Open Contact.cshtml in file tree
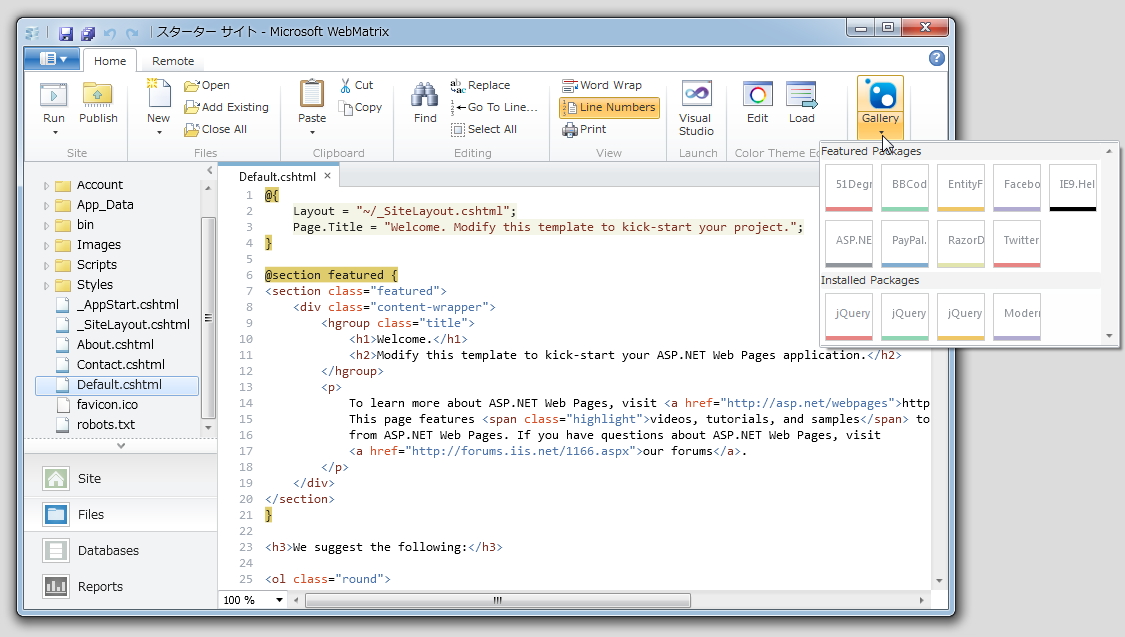1125x637 pixels. [x=121, y=365]
